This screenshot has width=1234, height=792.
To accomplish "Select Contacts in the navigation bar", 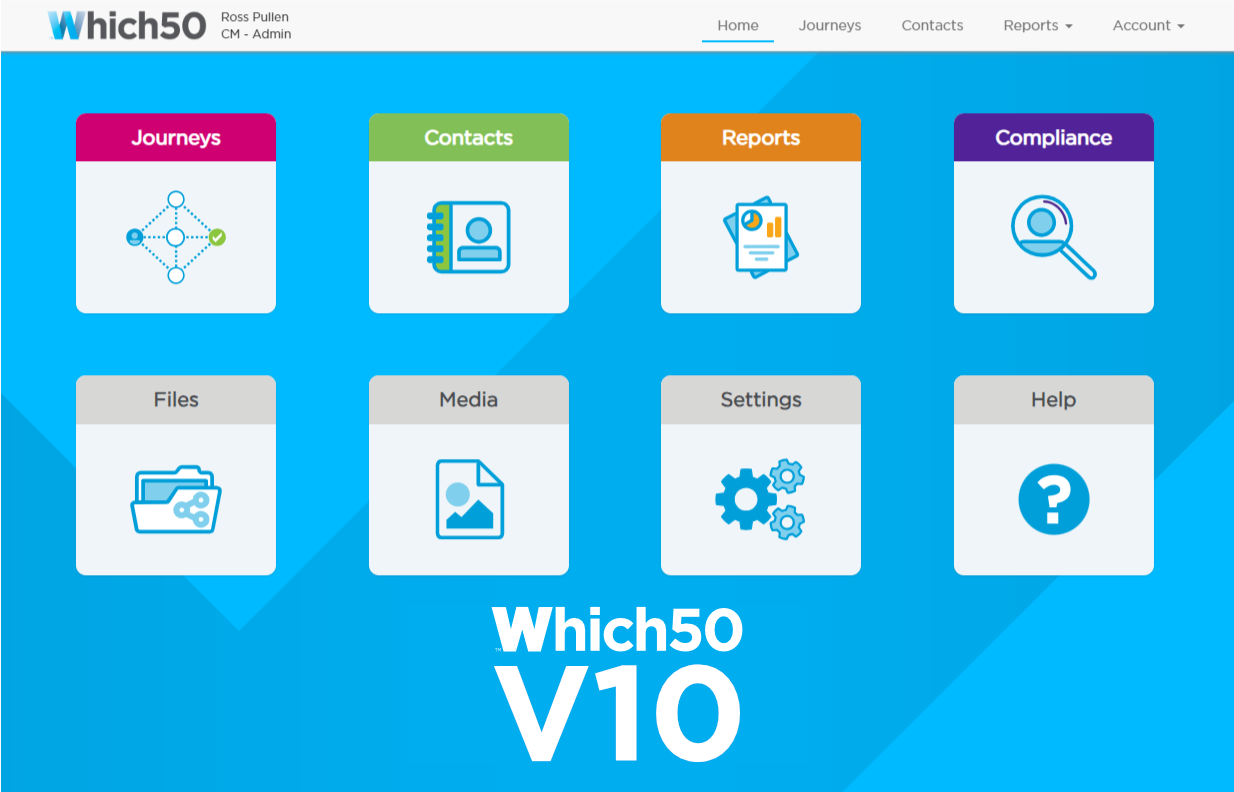I will click(932, 26).
